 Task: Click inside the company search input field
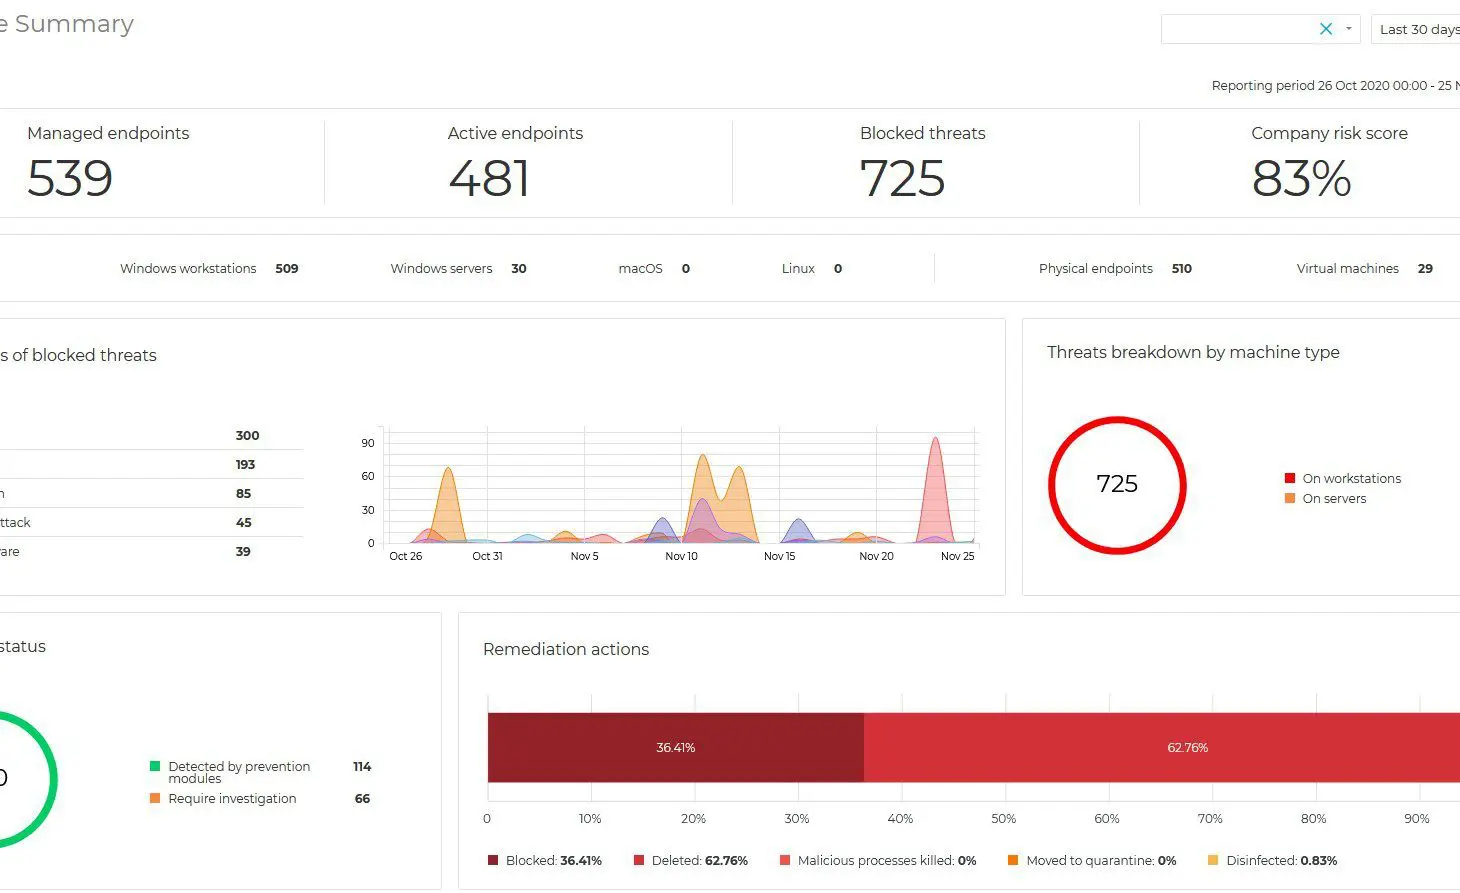[1240, 29]
